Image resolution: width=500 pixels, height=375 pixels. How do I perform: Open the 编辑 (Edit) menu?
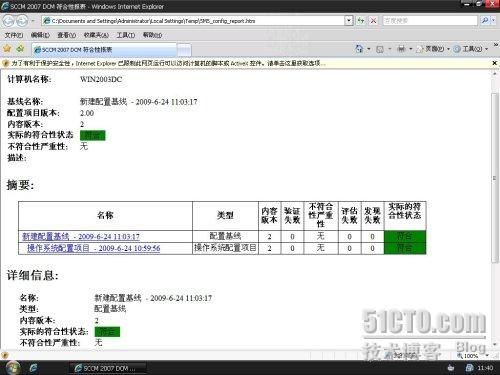tap(40, 35)
